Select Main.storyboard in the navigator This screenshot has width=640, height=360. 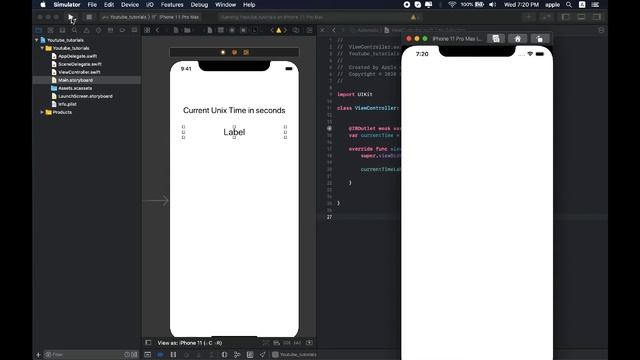click(x=75, y=80)
